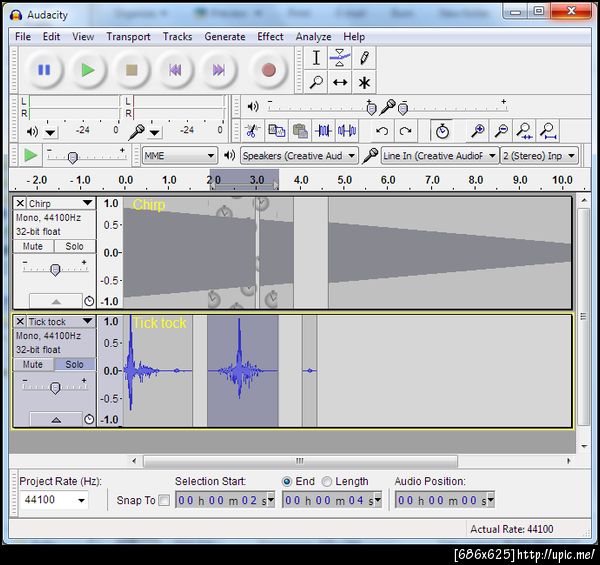The image size is (600, 565).
Task: Click the Undo arrow icon
Action: coord(382,131)
